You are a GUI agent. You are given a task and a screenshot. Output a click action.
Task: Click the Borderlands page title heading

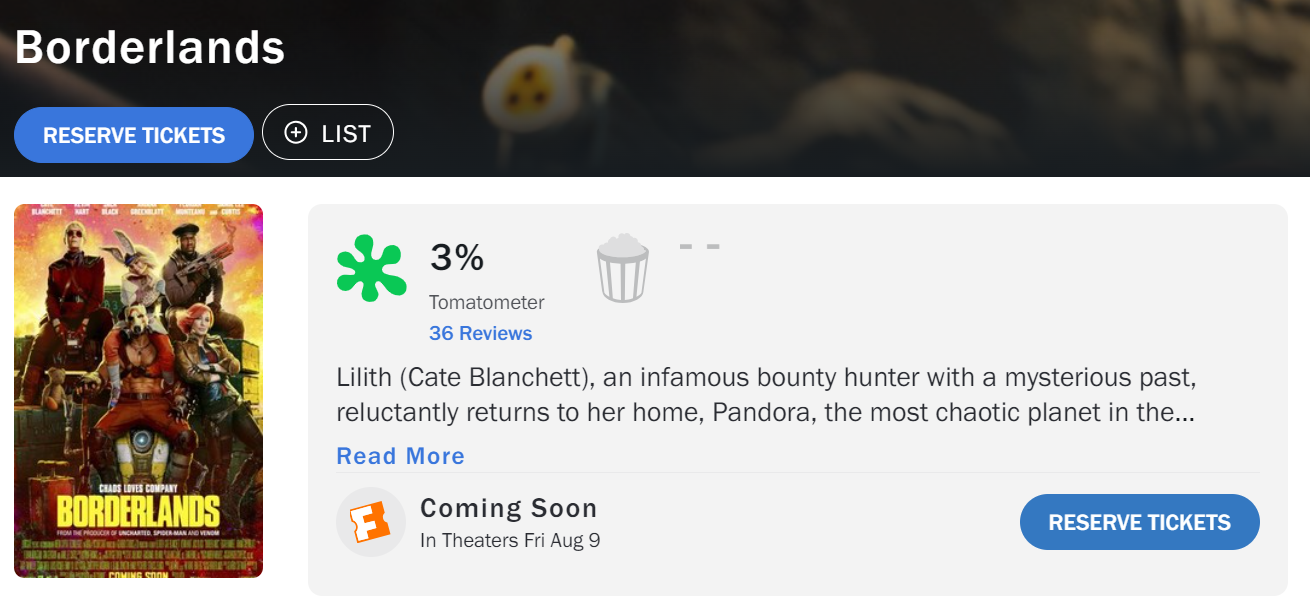pos(150,47)
